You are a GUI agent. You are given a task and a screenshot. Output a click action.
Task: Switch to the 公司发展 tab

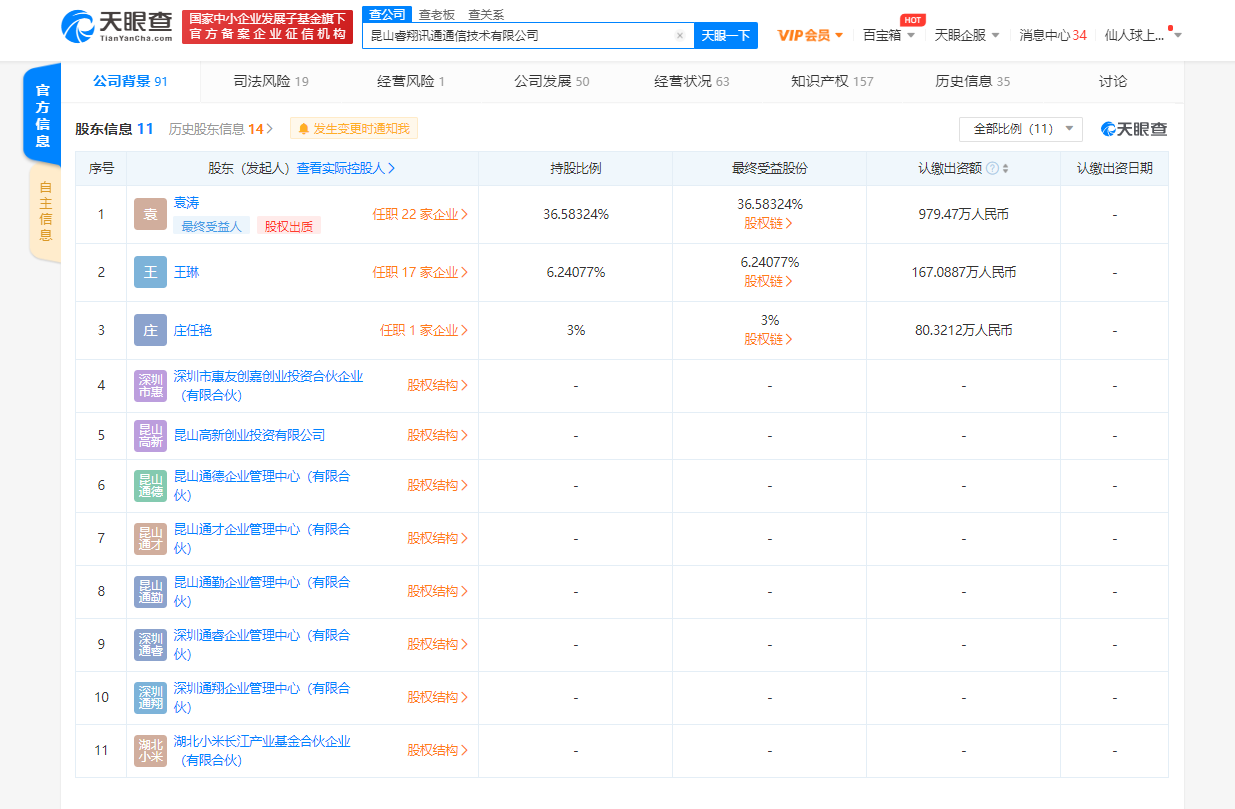tap(551, 81)
